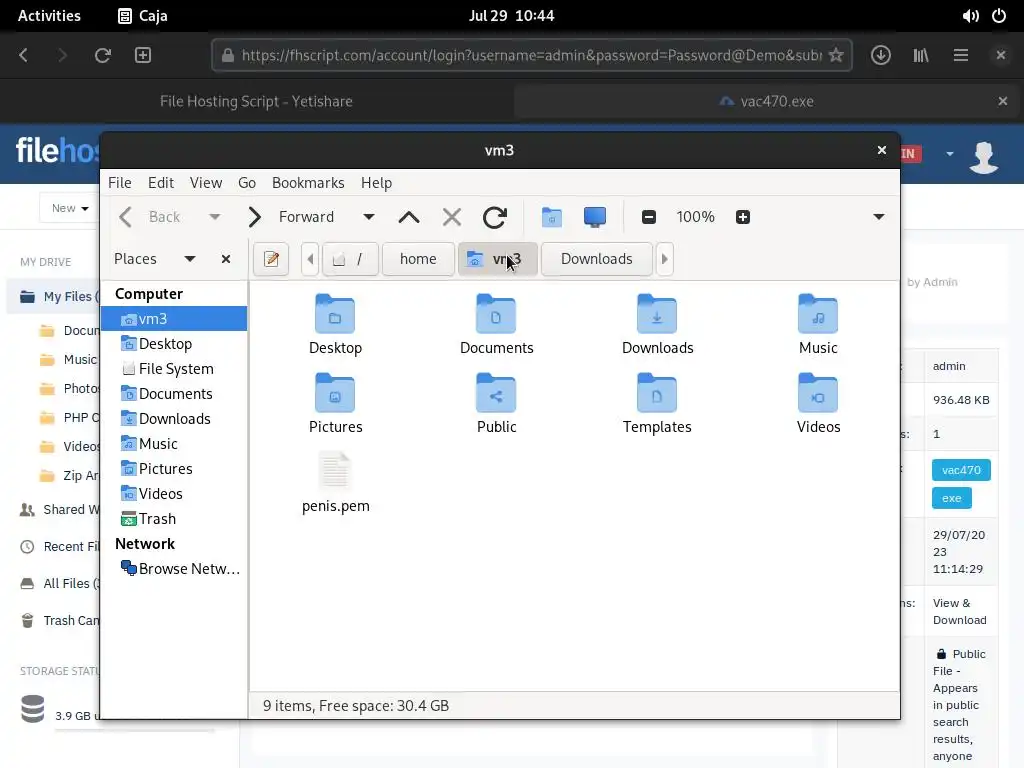Open the power menu icon
This screenshot has width=1024, height=768.
tap(999, 16)
